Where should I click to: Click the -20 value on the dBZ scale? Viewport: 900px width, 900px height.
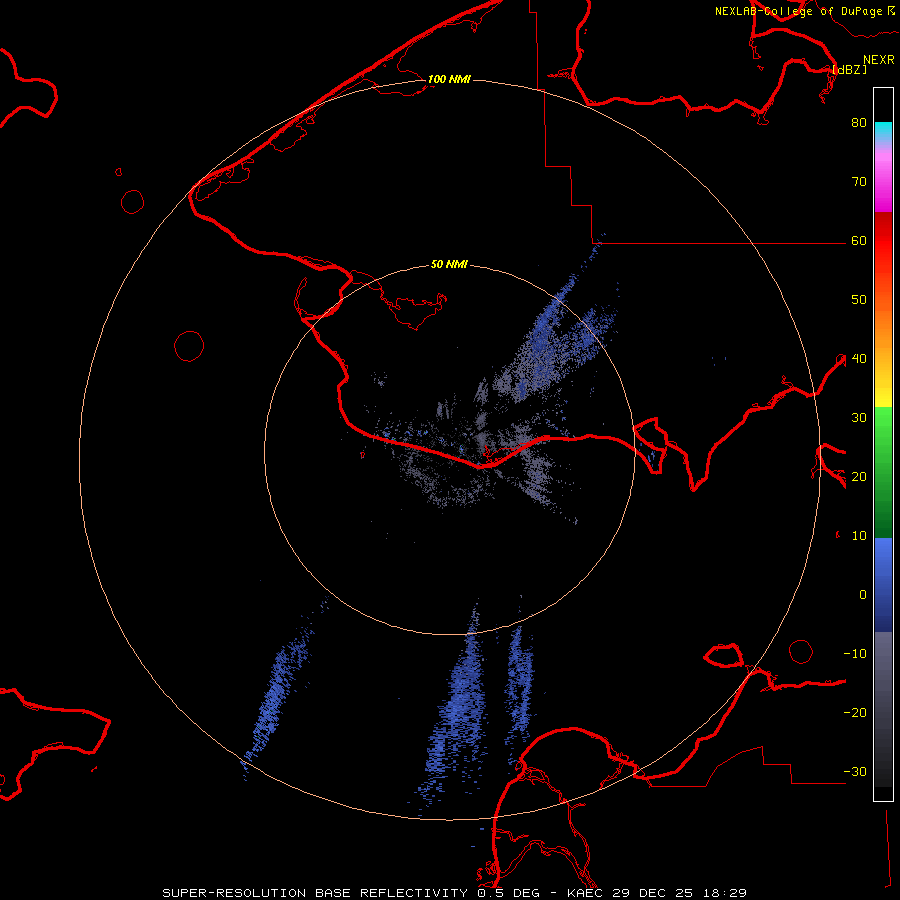855,712
